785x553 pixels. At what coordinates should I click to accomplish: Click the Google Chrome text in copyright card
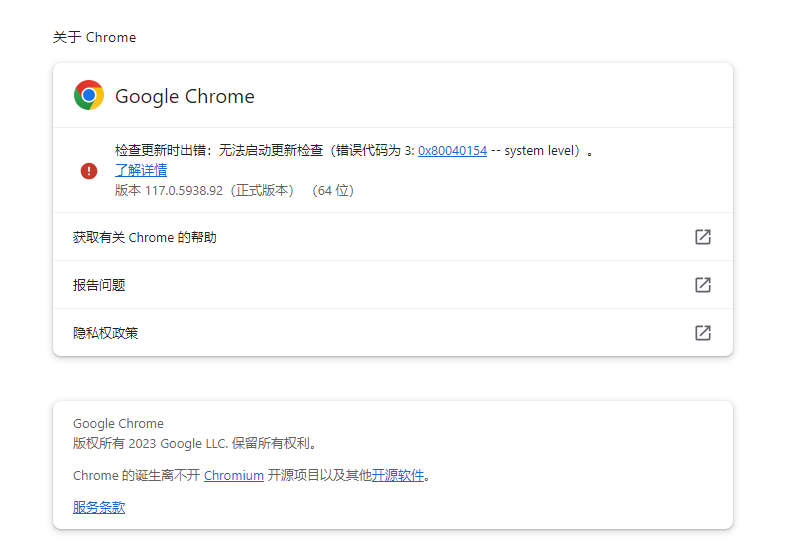tap(119, 423)
